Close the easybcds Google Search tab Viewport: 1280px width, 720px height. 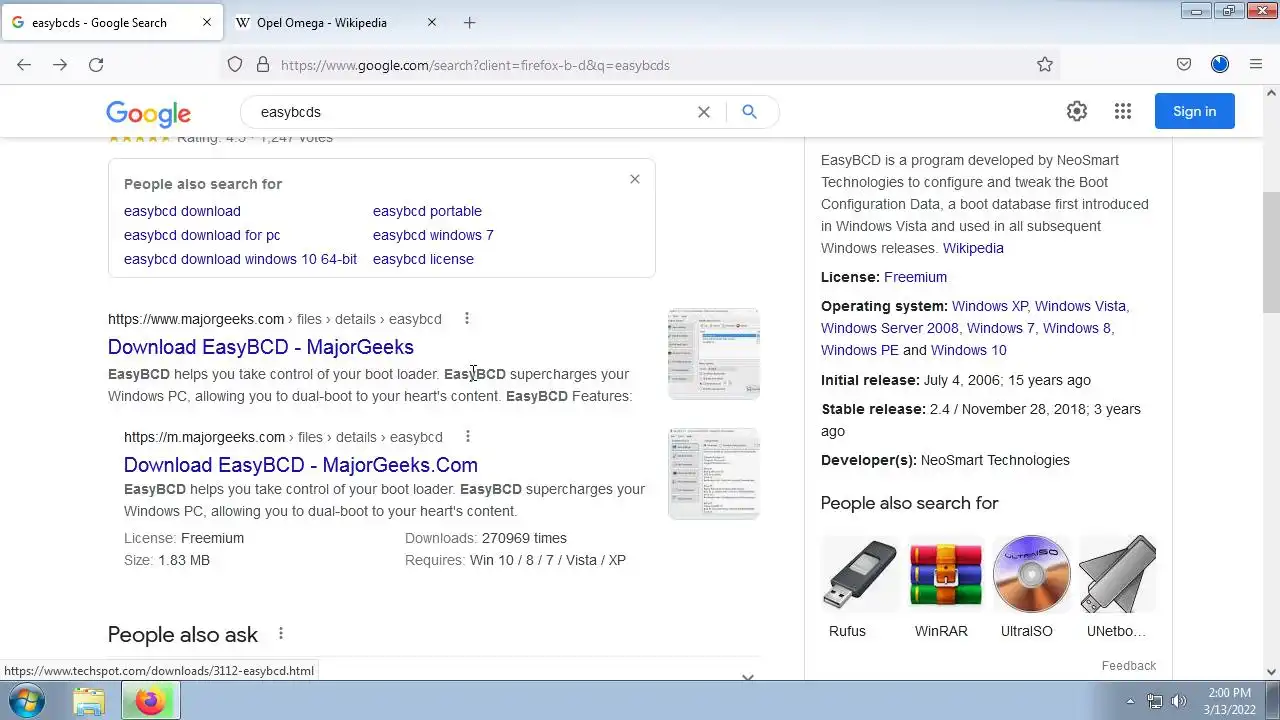point(207,23)
